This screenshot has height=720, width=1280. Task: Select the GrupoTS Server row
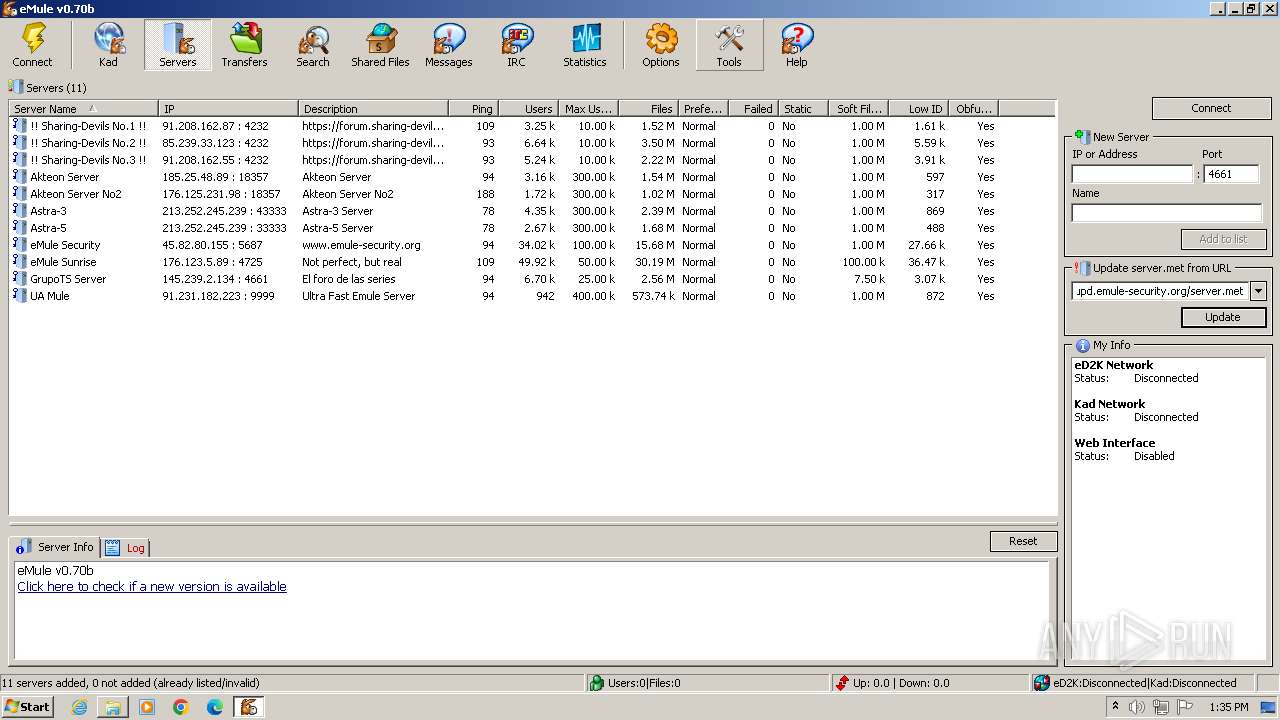coord(533,279)
